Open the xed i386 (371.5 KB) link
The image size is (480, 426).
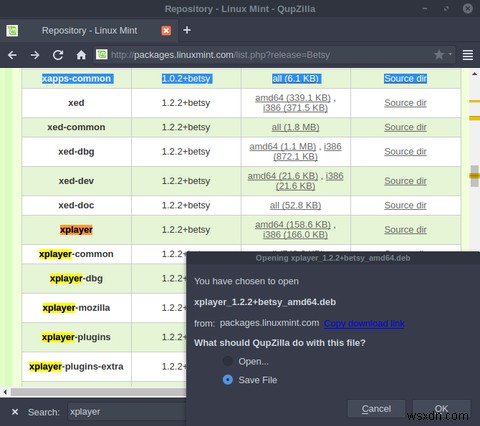295,108
